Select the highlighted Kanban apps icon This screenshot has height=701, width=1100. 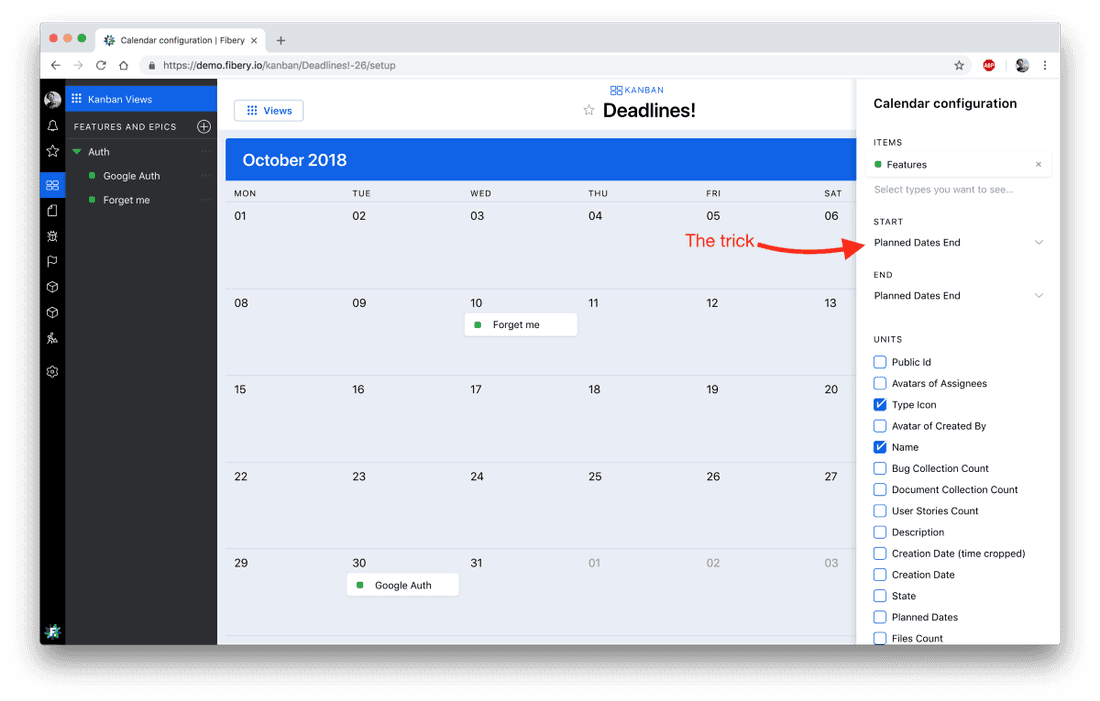click(x=52, y=185)
